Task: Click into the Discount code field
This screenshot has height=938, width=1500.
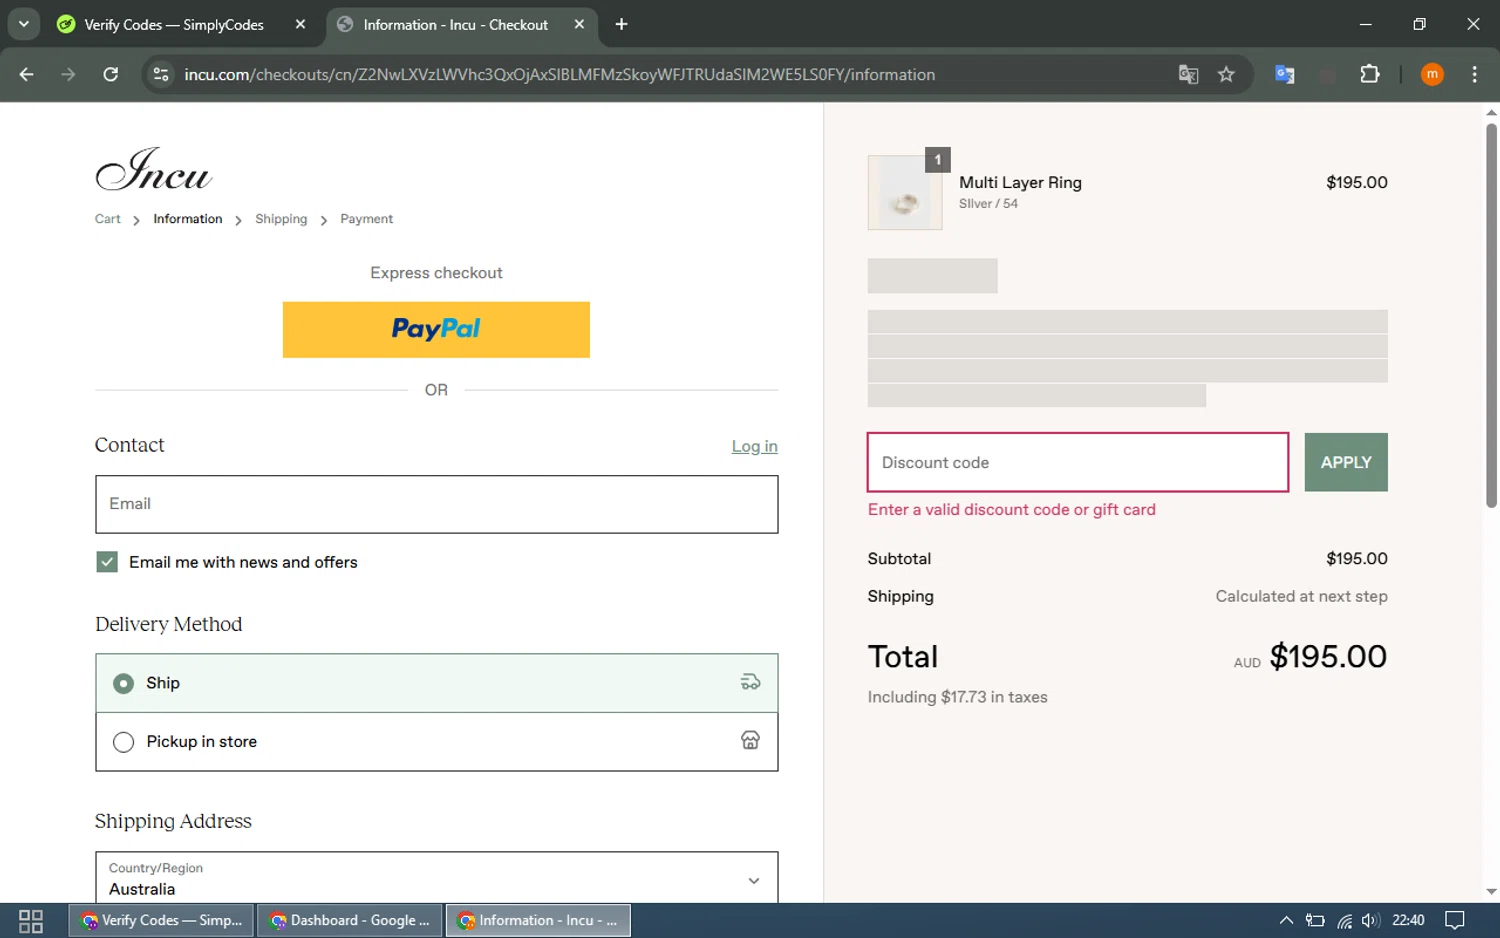Action: click(x=1078, y=462)
